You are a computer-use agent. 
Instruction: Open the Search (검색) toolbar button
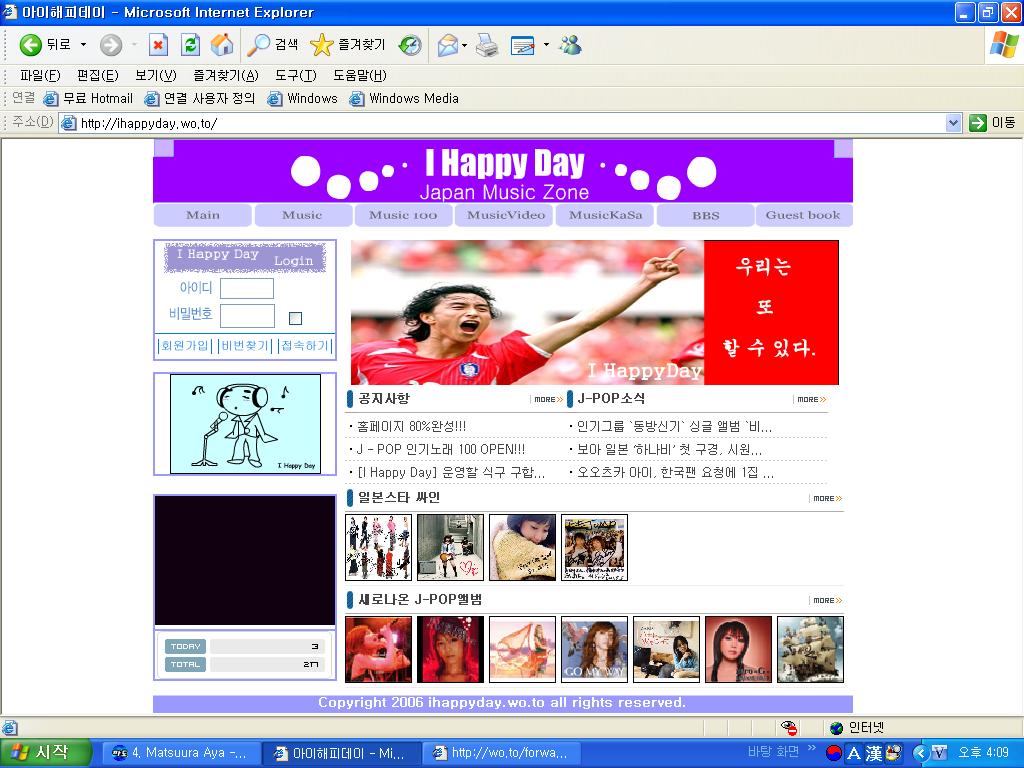273,45
